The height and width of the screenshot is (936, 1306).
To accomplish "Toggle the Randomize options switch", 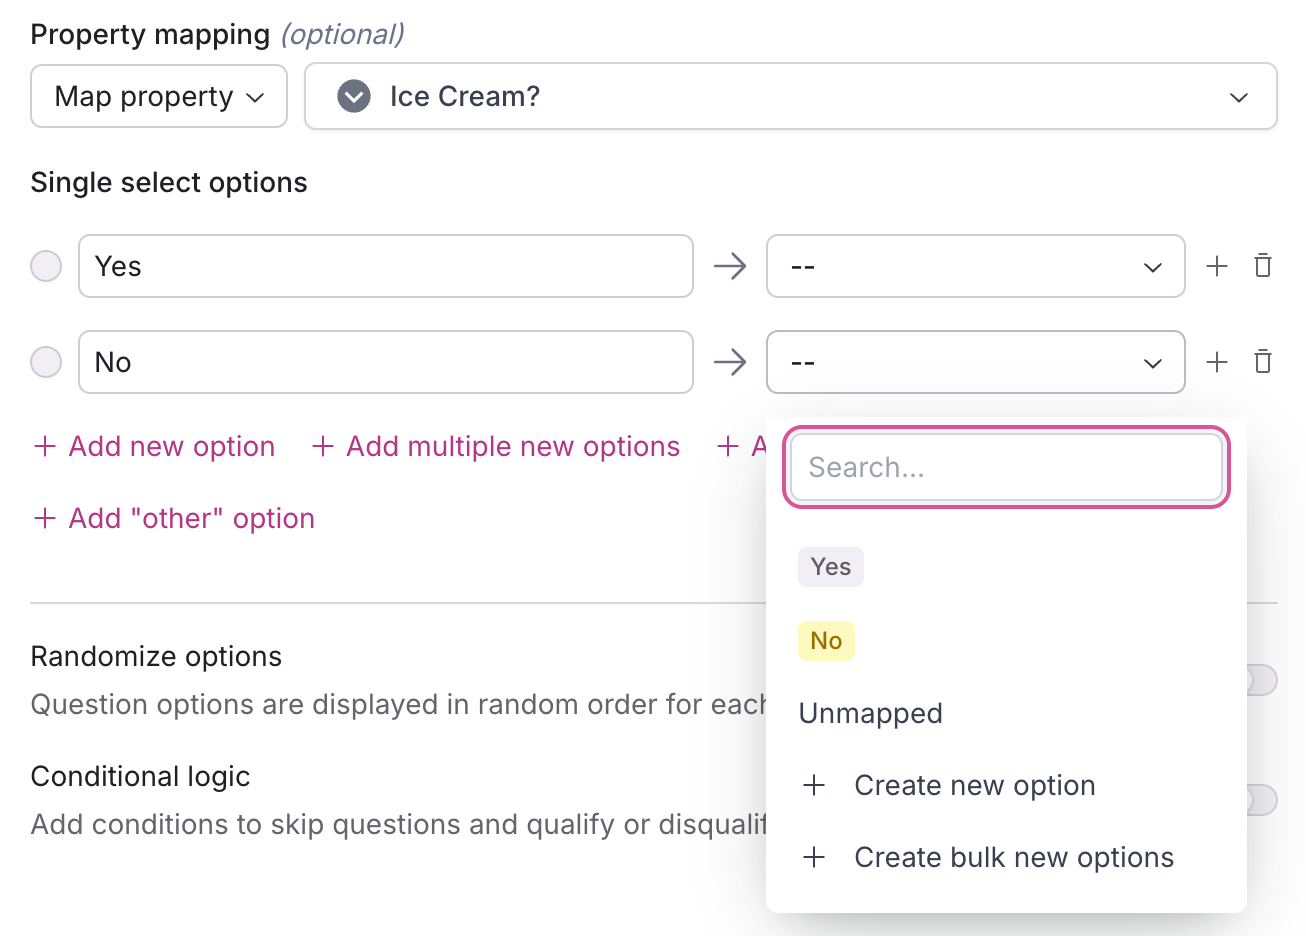I will (1260, 681).
